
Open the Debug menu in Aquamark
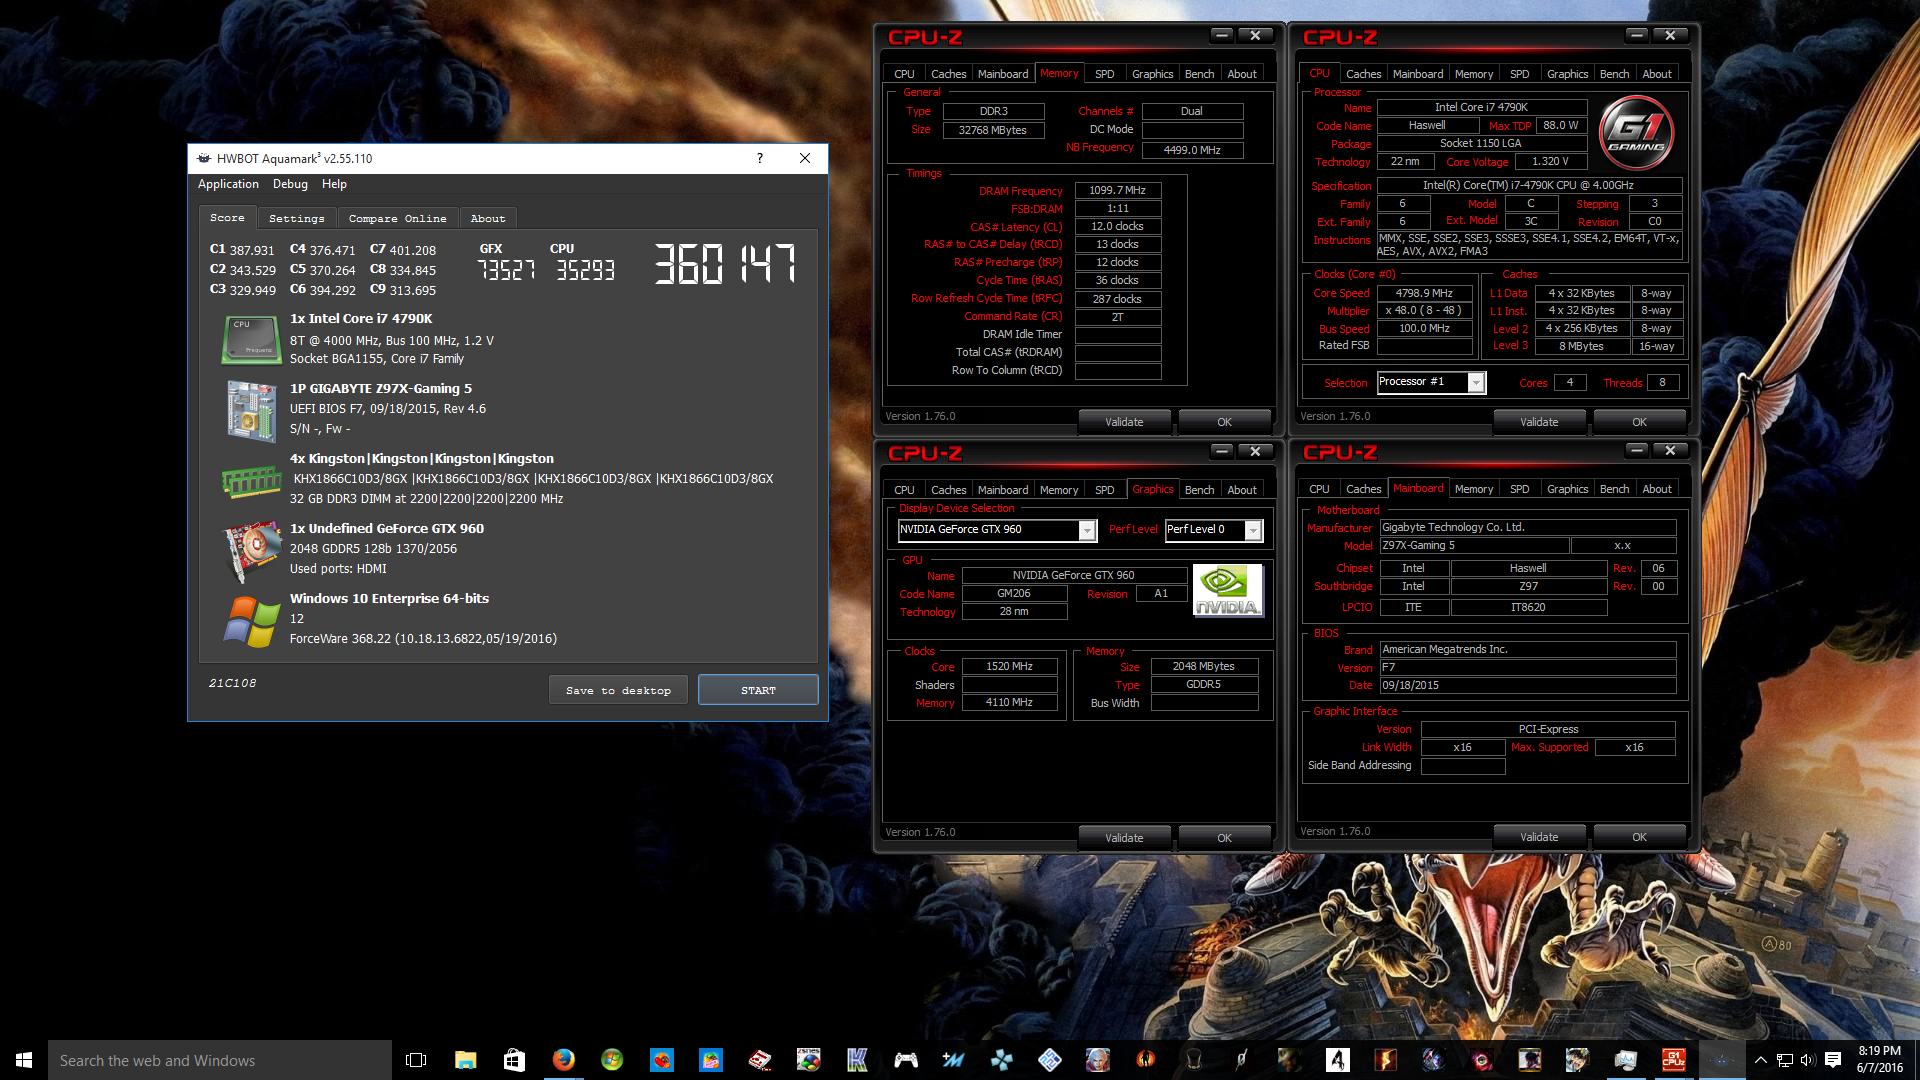290,184
